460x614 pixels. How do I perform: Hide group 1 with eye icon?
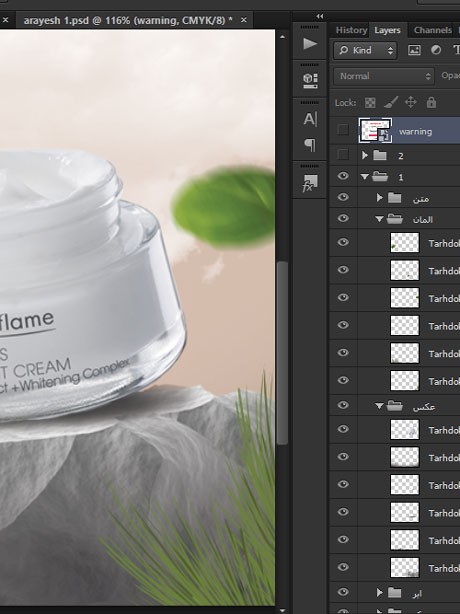pos(343,176)
